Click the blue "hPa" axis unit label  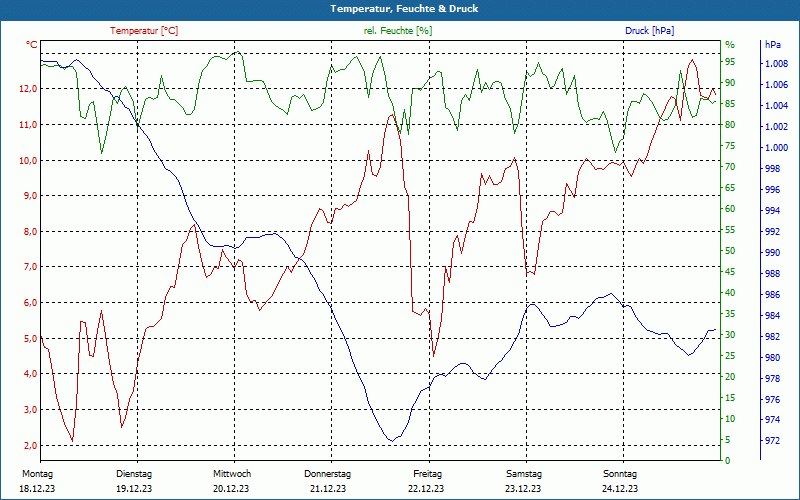pos(773,45)
